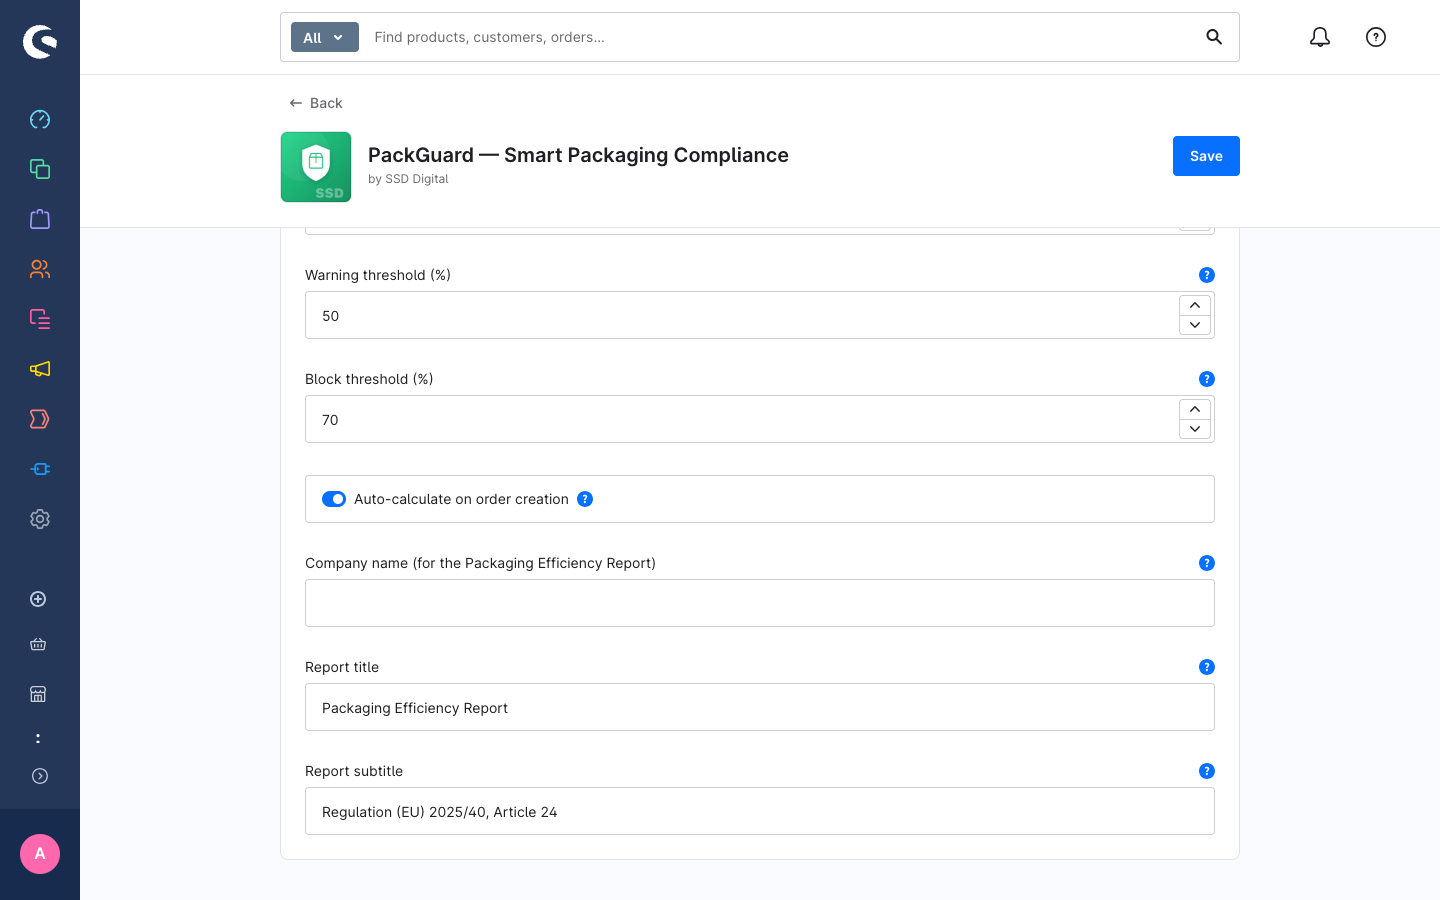Click the Shopware logo at top of sidebar

(x=40, y=41)
